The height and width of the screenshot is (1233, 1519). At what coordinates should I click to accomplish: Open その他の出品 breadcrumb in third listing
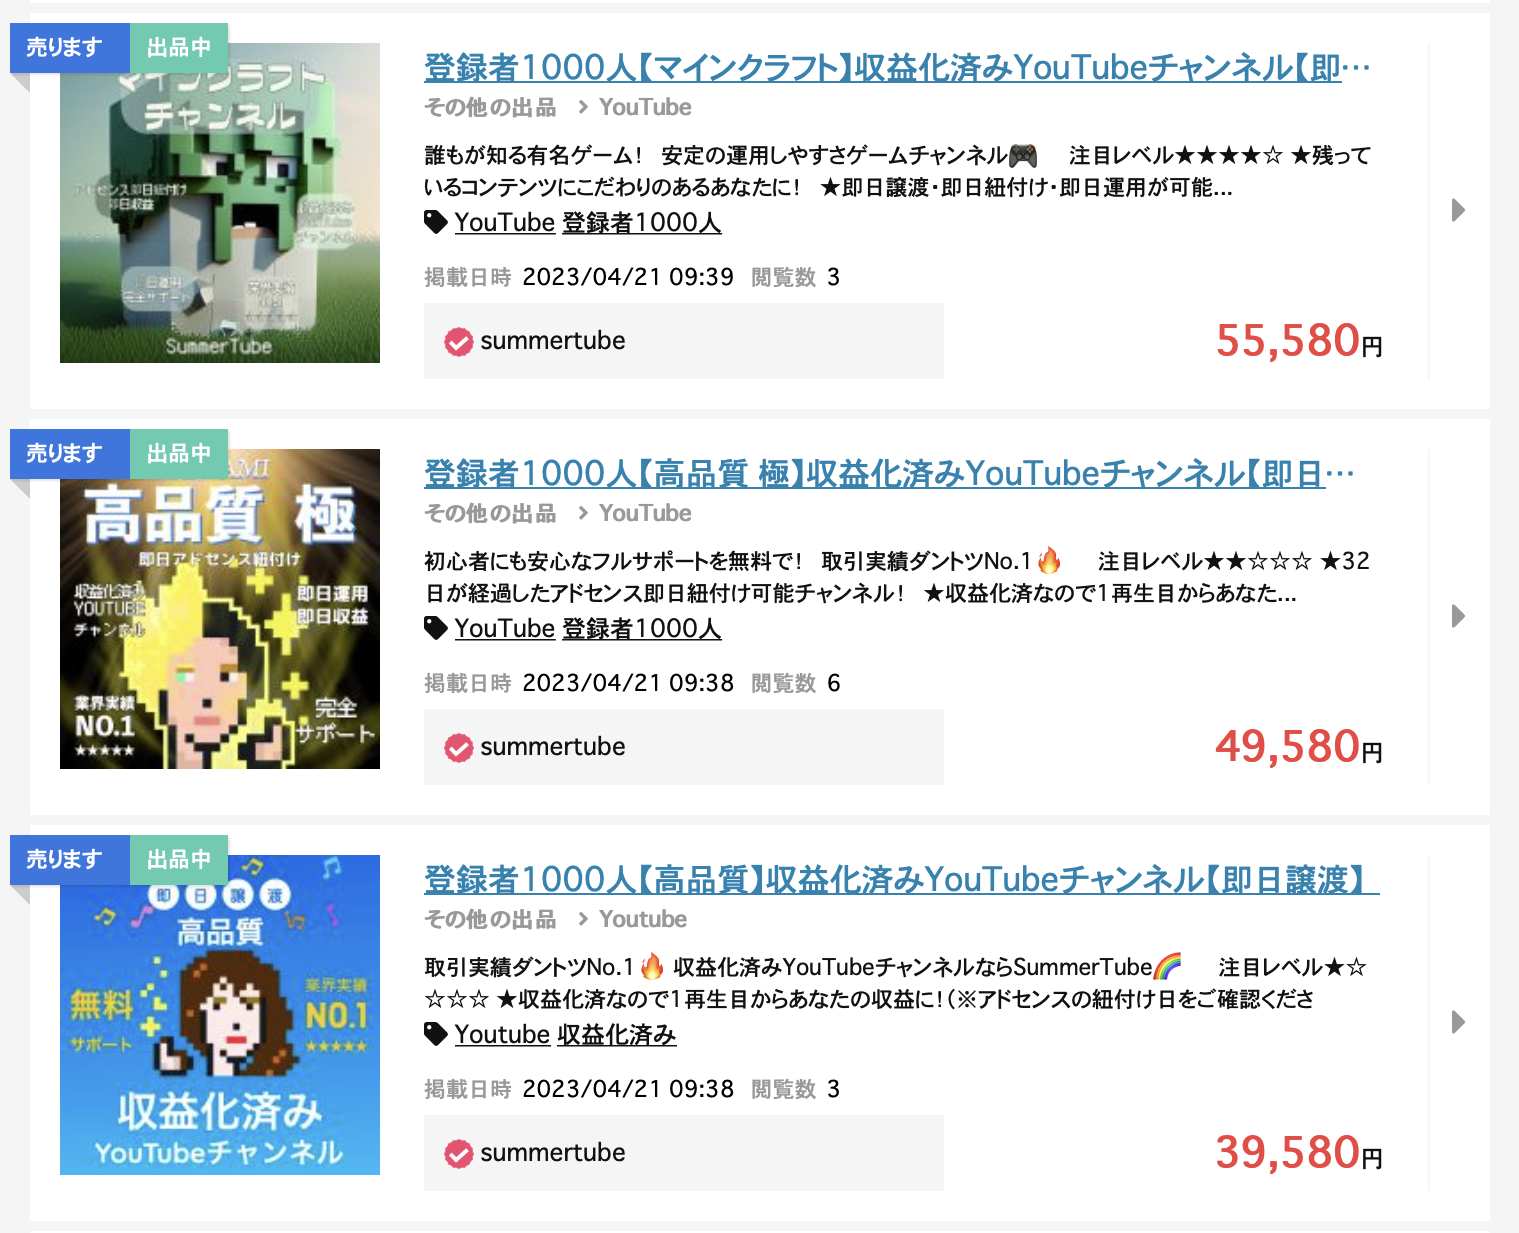pyautogui.click(x=490, y=919)
